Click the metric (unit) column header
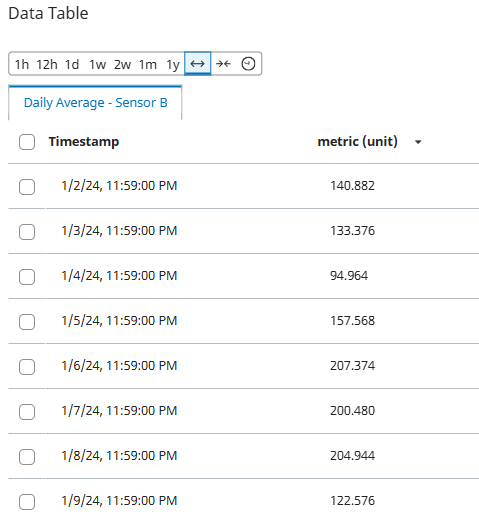This screenshot has height=519, width=479. click(x=357, y=141)
